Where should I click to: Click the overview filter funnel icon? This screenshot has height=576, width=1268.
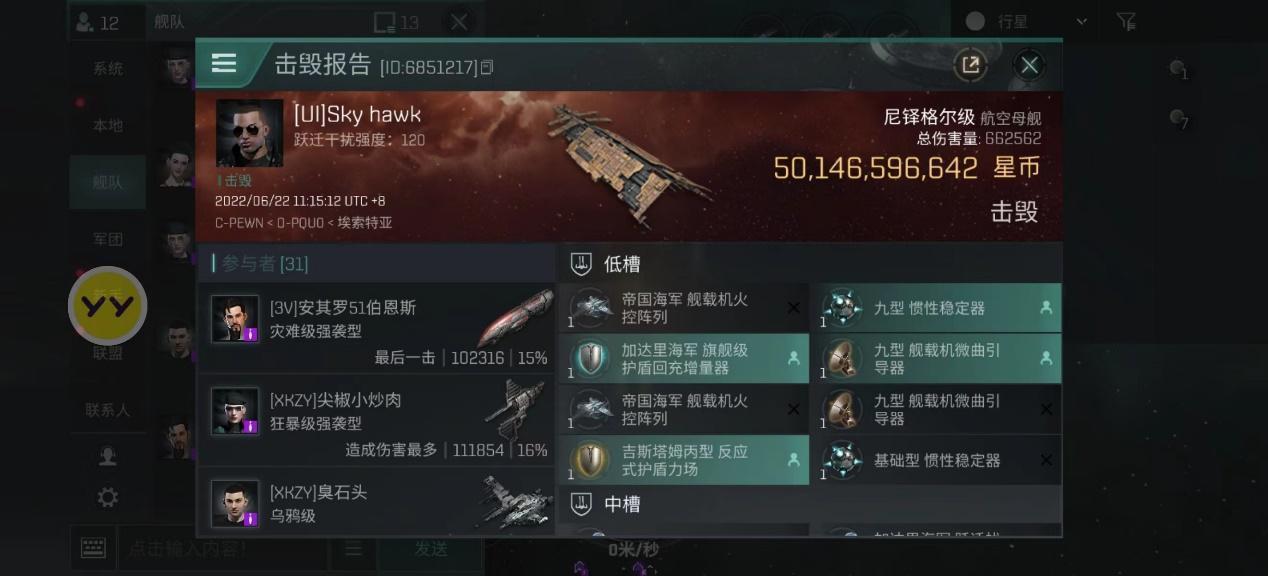(1126, 21)
